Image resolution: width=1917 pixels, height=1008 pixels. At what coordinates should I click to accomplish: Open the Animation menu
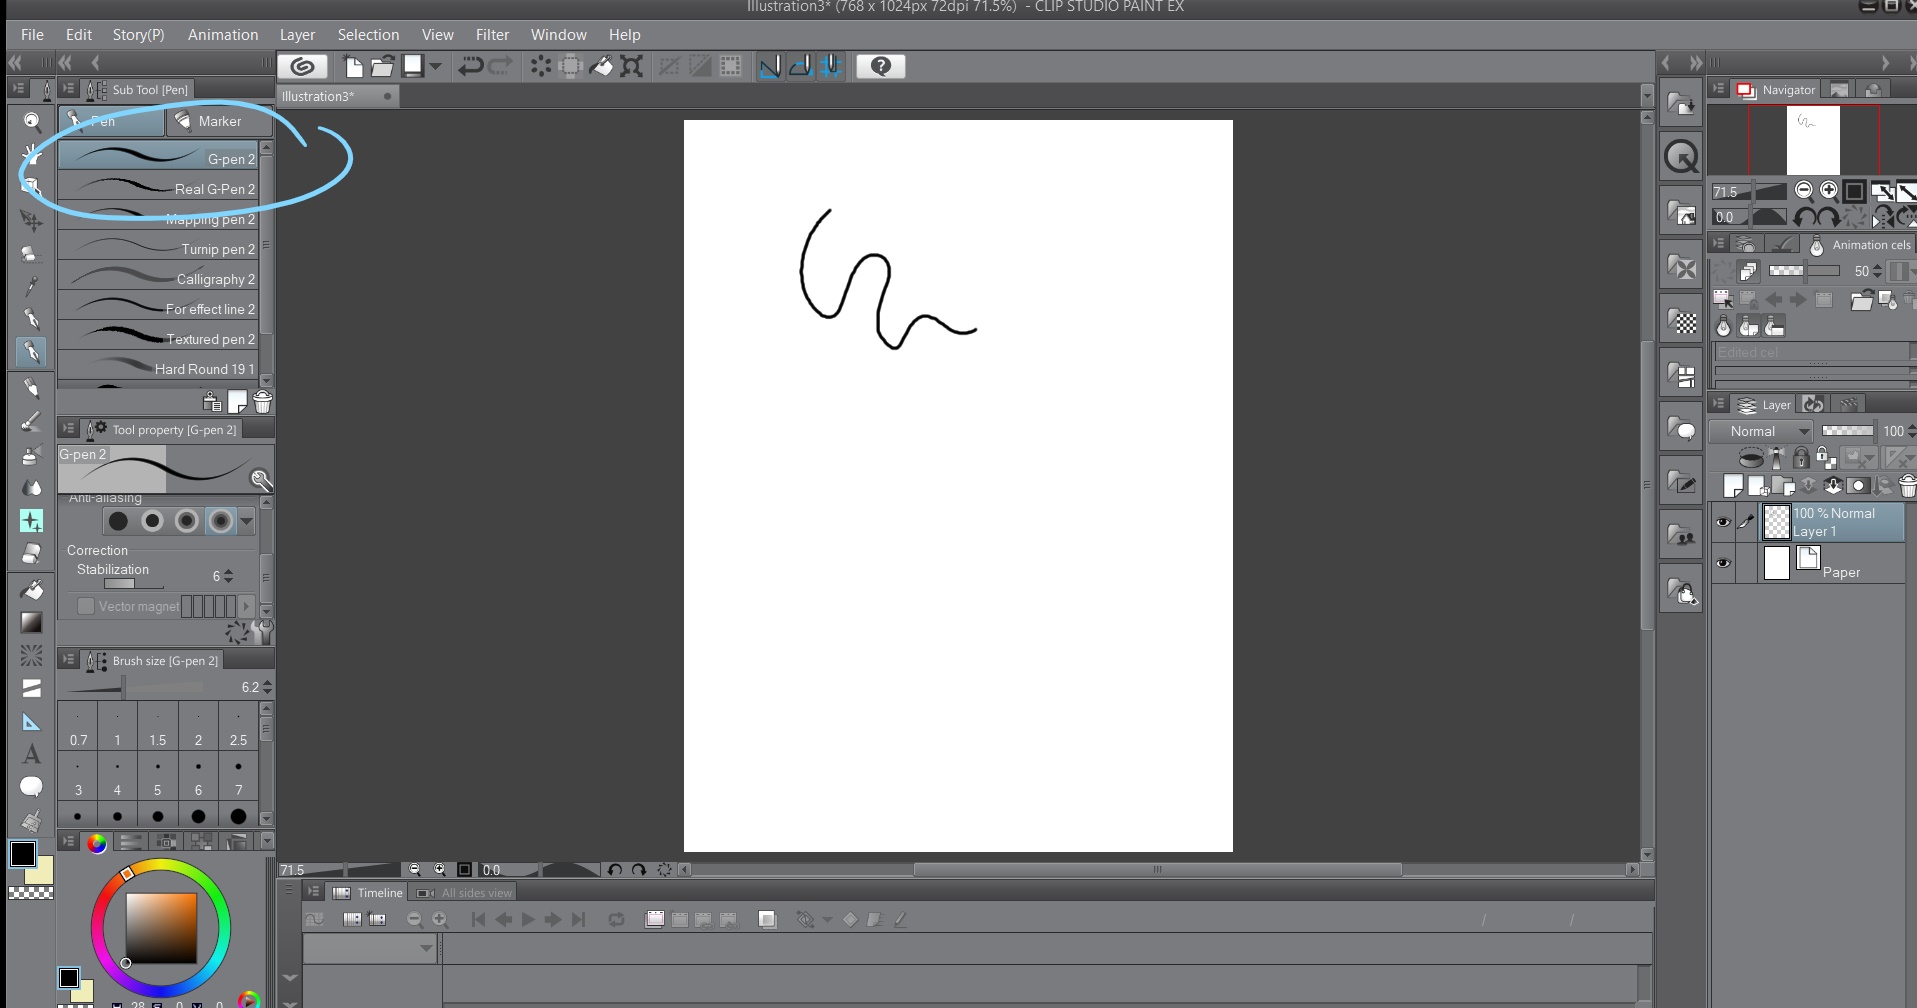pyautogui.click(x=222, y=34)
